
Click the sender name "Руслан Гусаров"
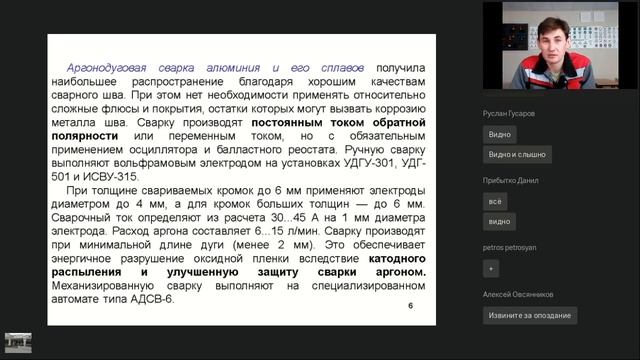click(x=509, y=113)
